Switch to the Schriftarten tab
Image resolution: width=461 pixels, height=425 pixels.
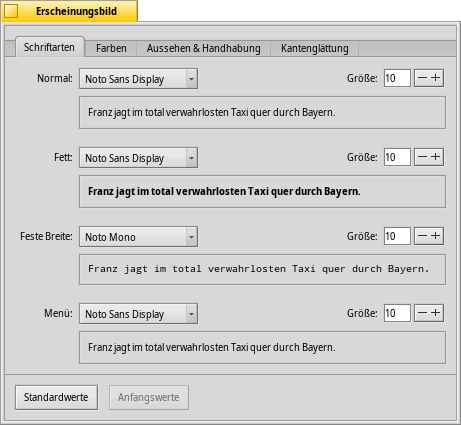(49, 47)
